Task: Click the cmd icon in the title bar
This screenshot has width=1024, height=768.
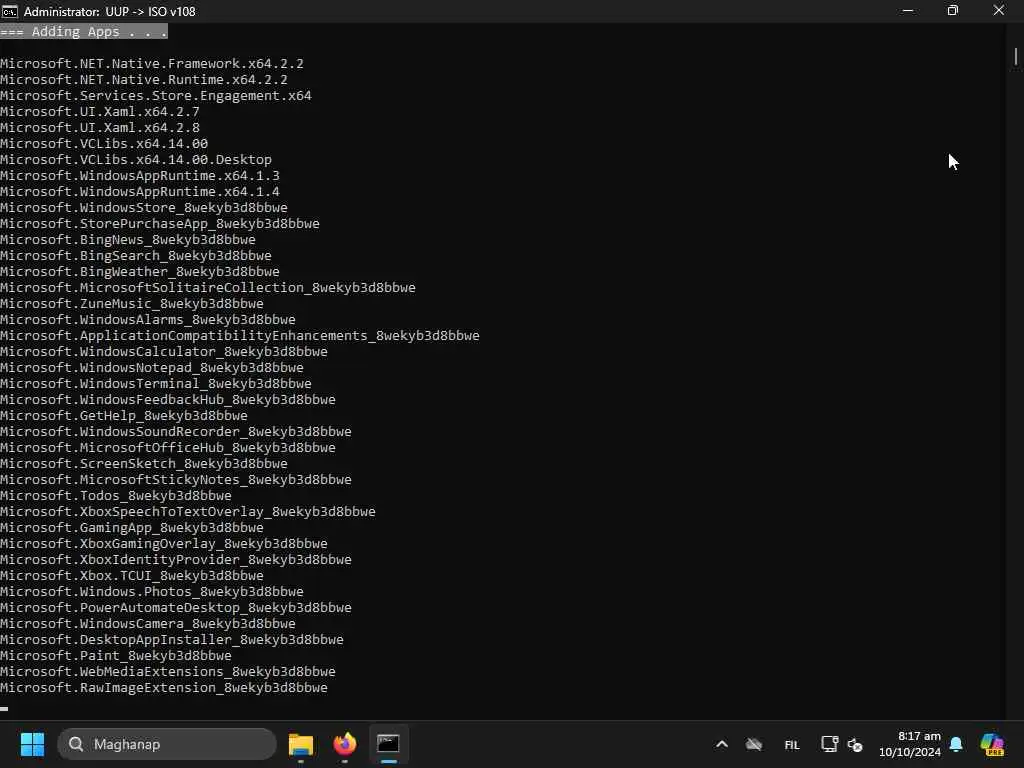Action: coord(9,11)
